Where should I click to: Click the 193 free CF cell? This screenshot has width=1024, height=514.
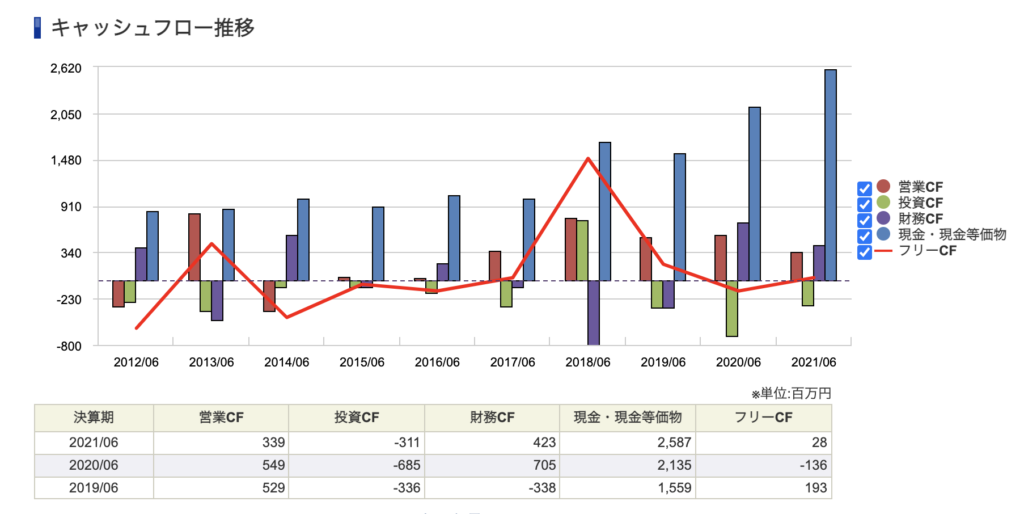(763, 488)
